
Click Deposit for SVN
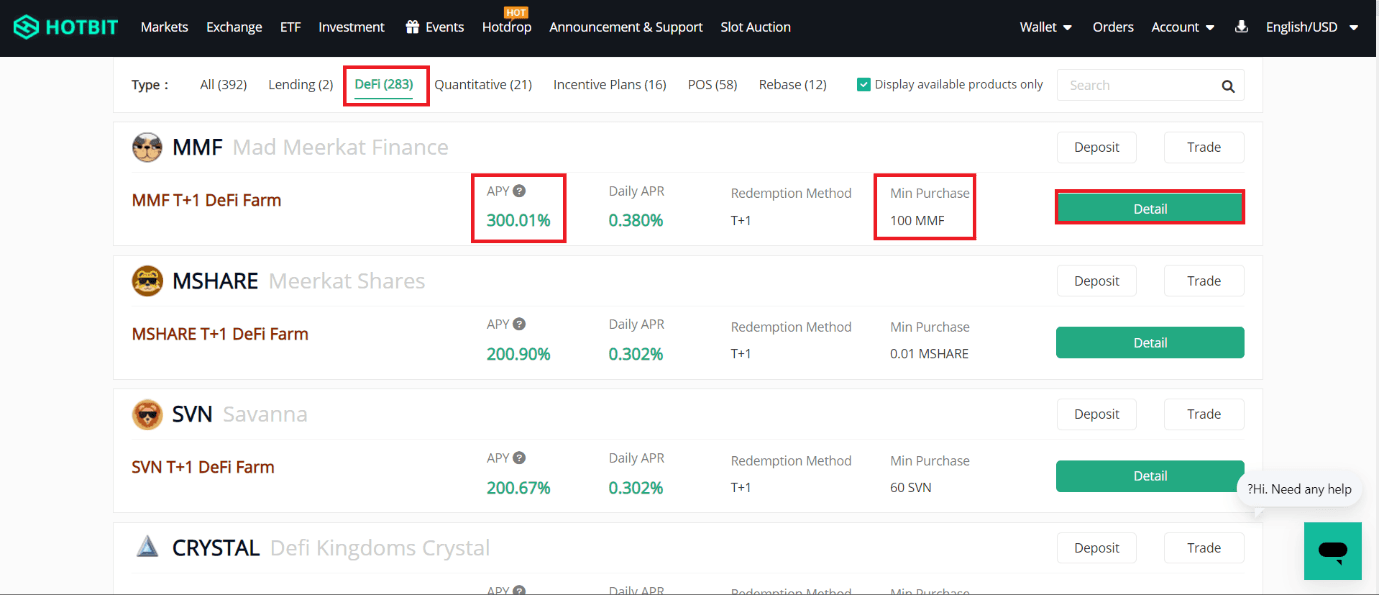click(x=1097, y=414)
